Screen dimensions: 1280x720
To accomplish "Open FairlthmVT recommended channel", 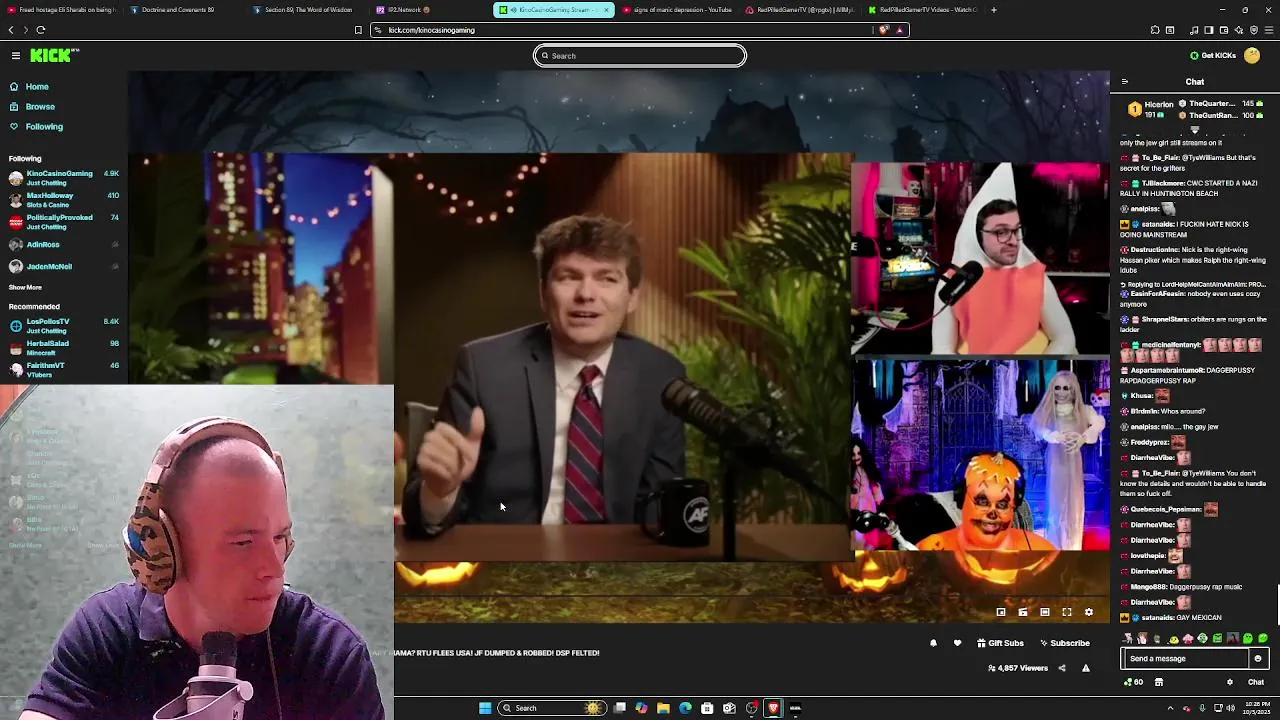I will (x=64, y=370).
